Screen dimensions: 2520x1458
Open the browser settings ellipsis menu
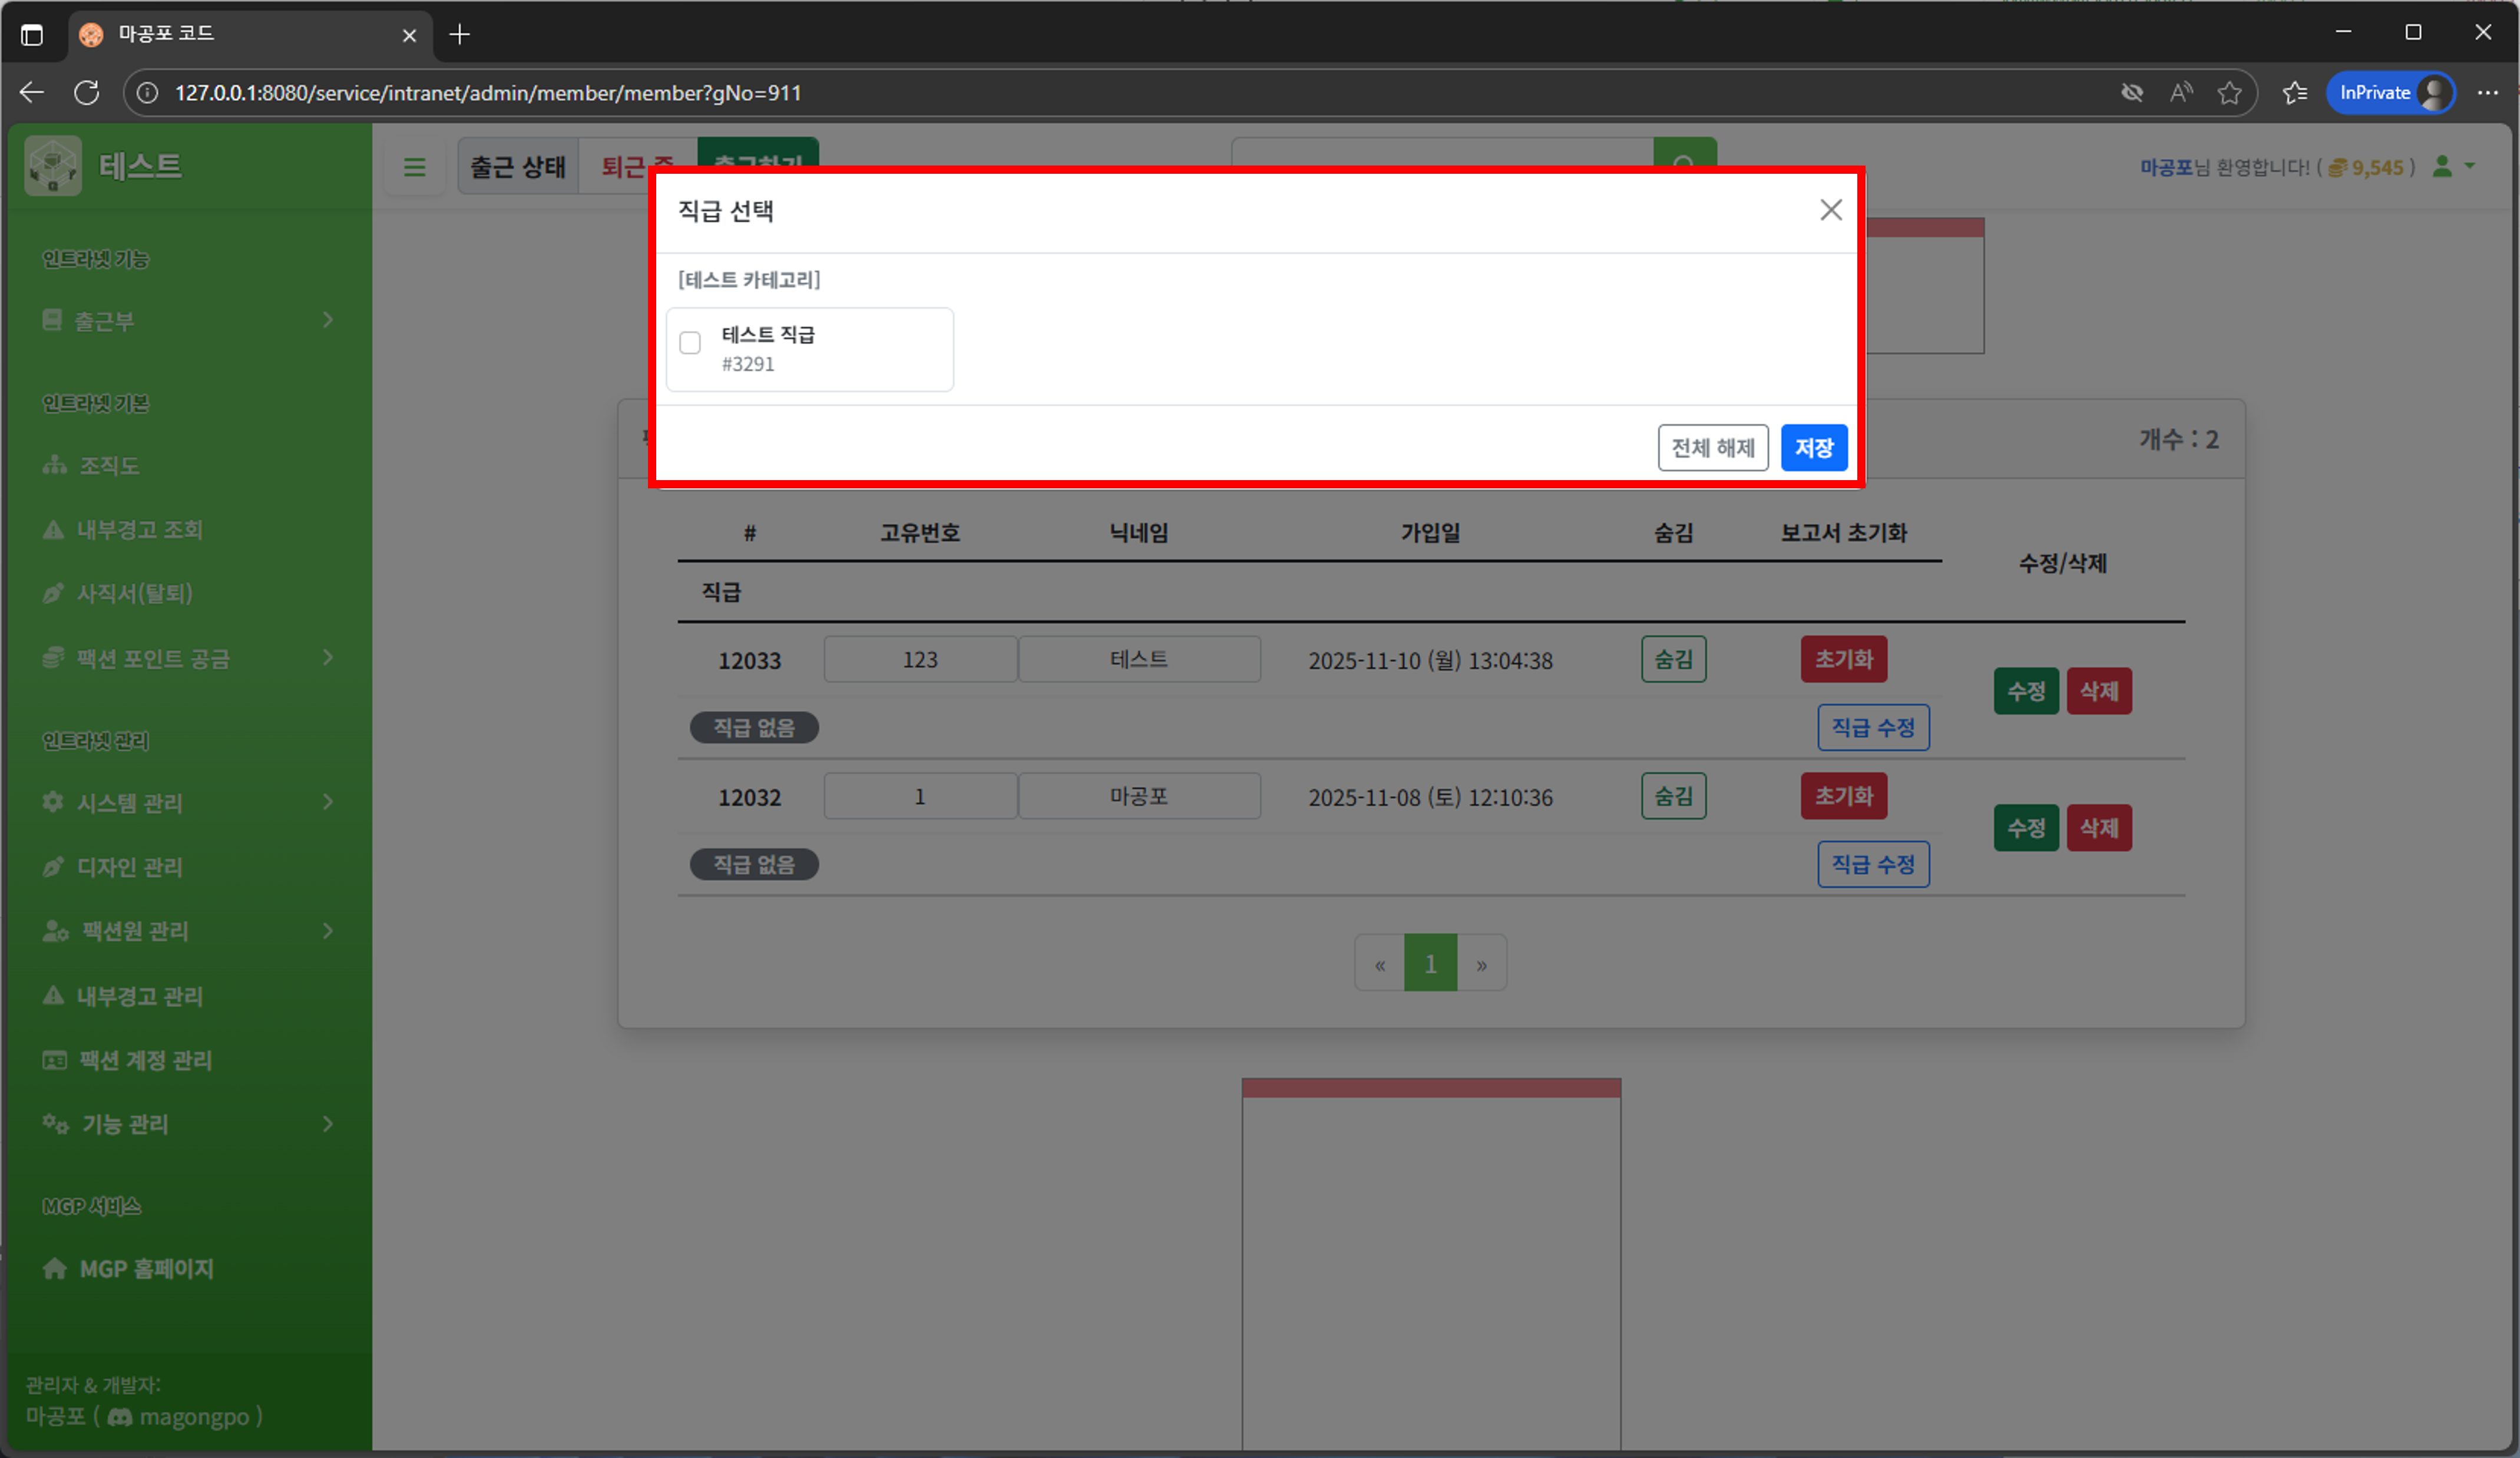[2487, 93]
